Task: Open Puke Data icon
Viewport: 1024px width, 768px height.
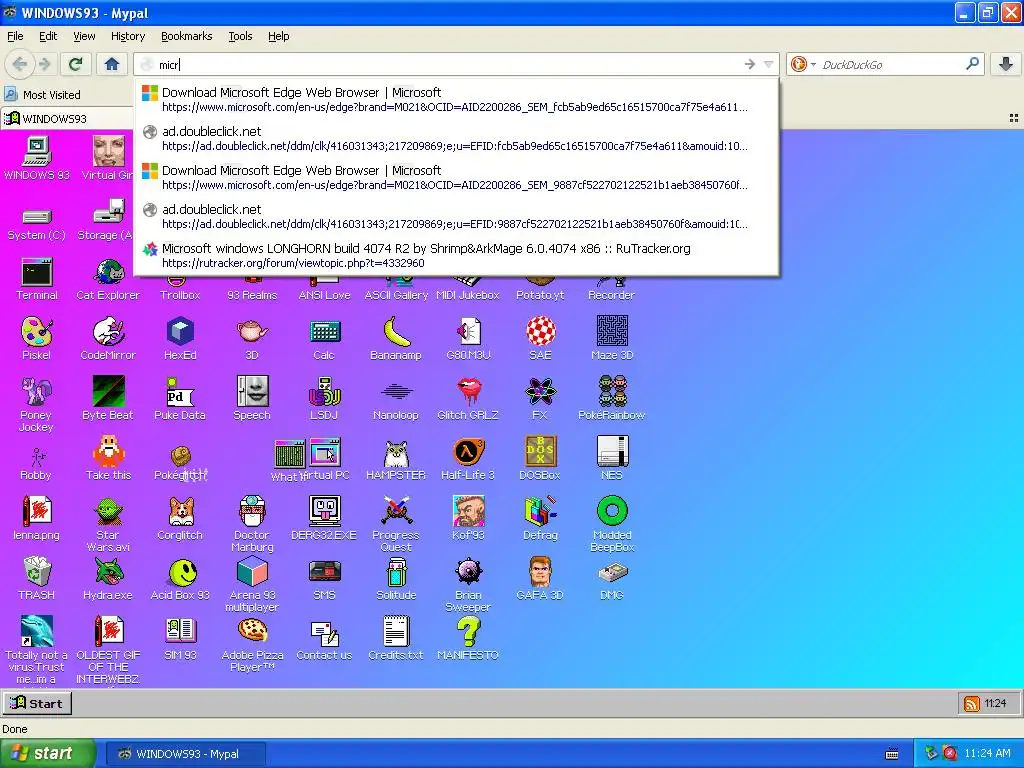Action: [180, 398]
